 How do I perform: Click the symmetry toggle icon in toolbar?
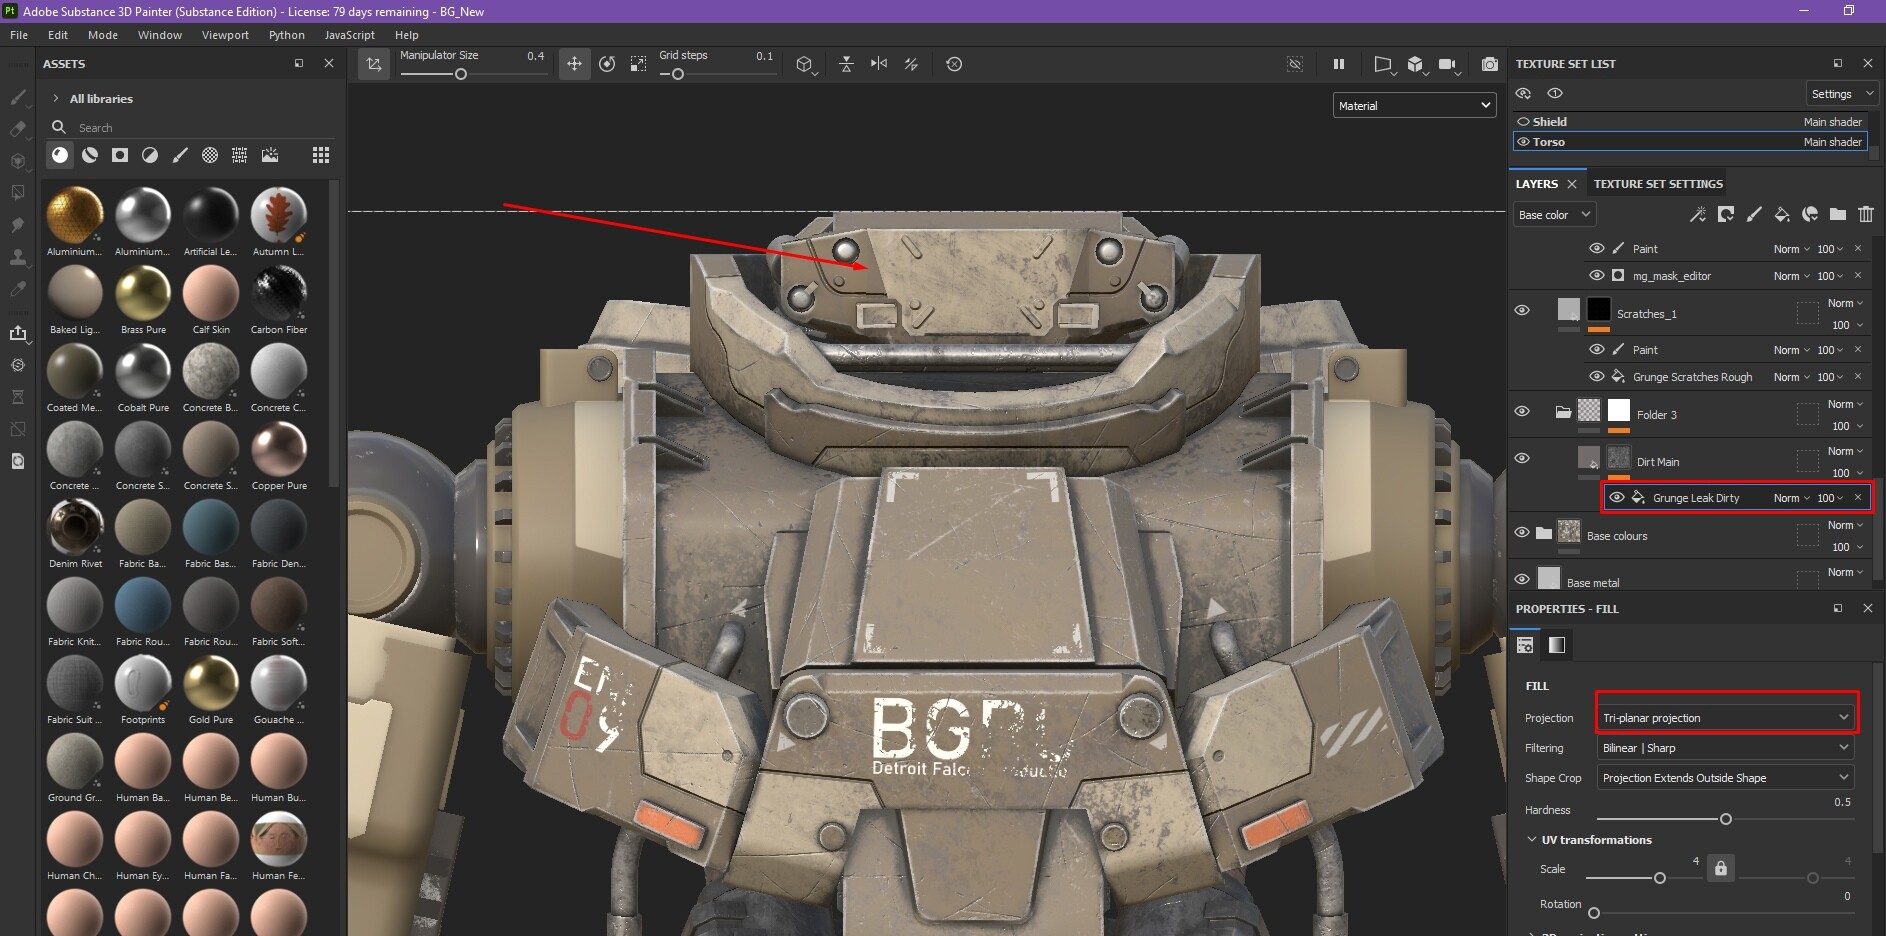(879, 64)
